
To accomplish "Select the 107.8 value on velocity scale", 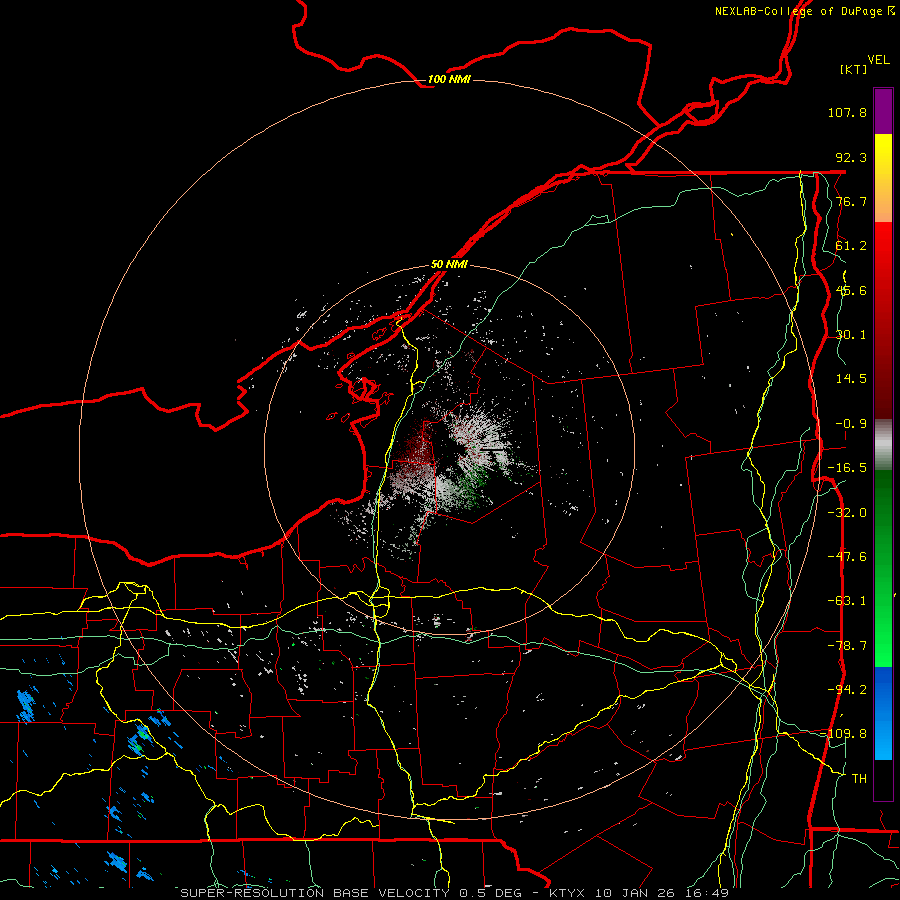I will pos(847,112).
